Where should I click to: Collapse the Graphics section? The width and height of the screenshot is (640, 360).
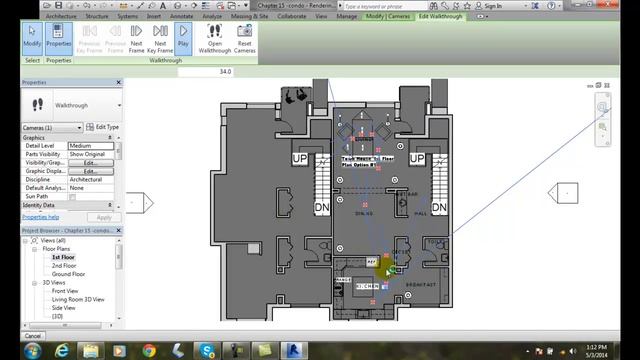pos(110,138)
